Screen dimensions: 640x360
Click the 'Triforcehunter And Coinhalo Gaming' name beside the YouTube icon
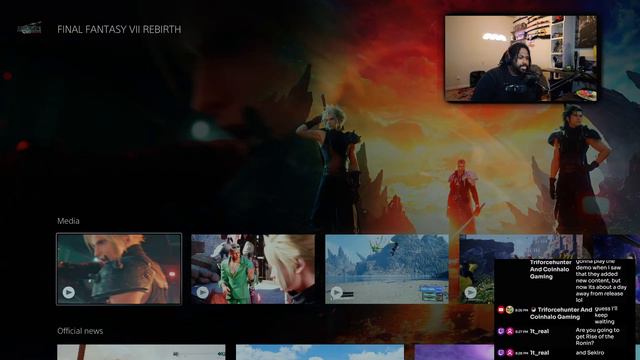561,313
